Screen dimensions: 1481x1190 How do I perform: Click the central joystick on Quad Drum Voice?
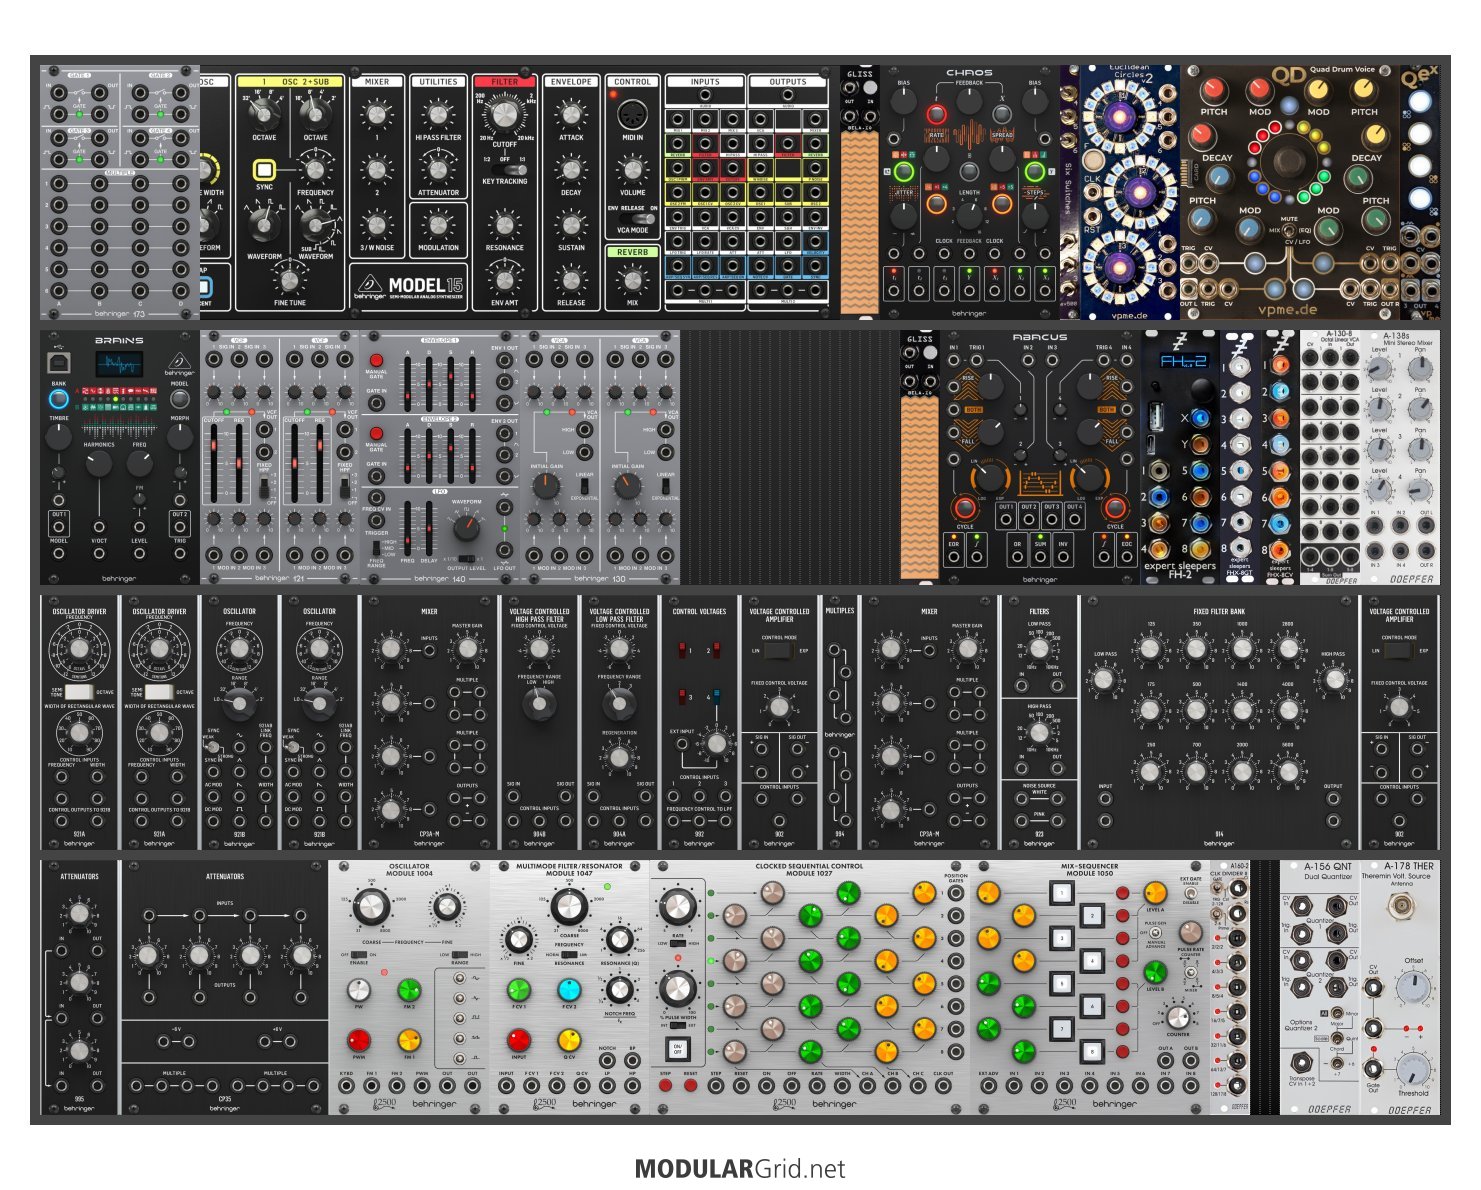pyautogui.click(x=1290, y=162)
